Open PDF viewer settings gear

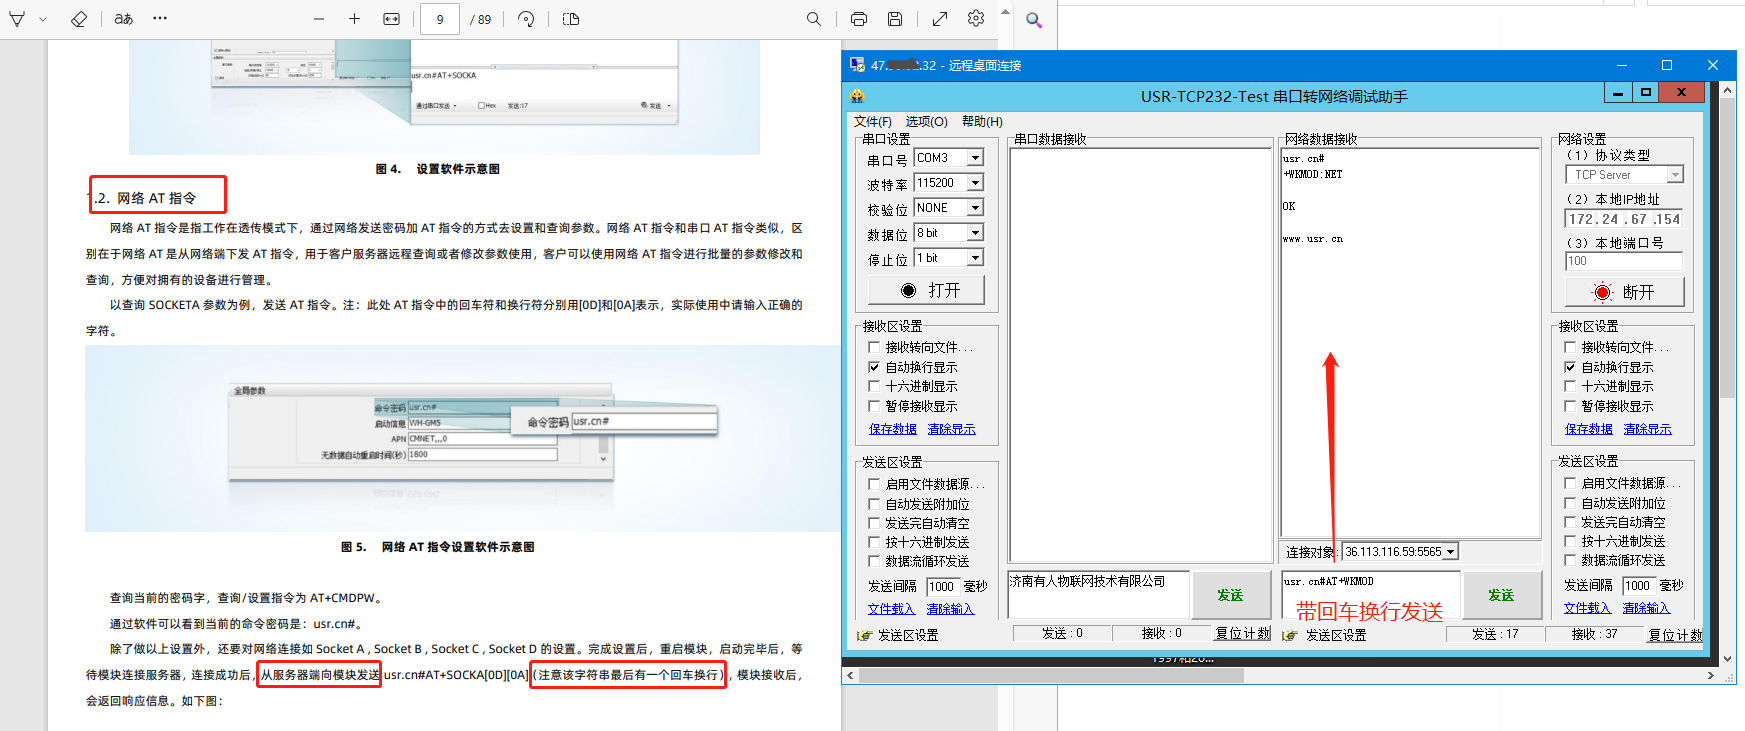976,19
